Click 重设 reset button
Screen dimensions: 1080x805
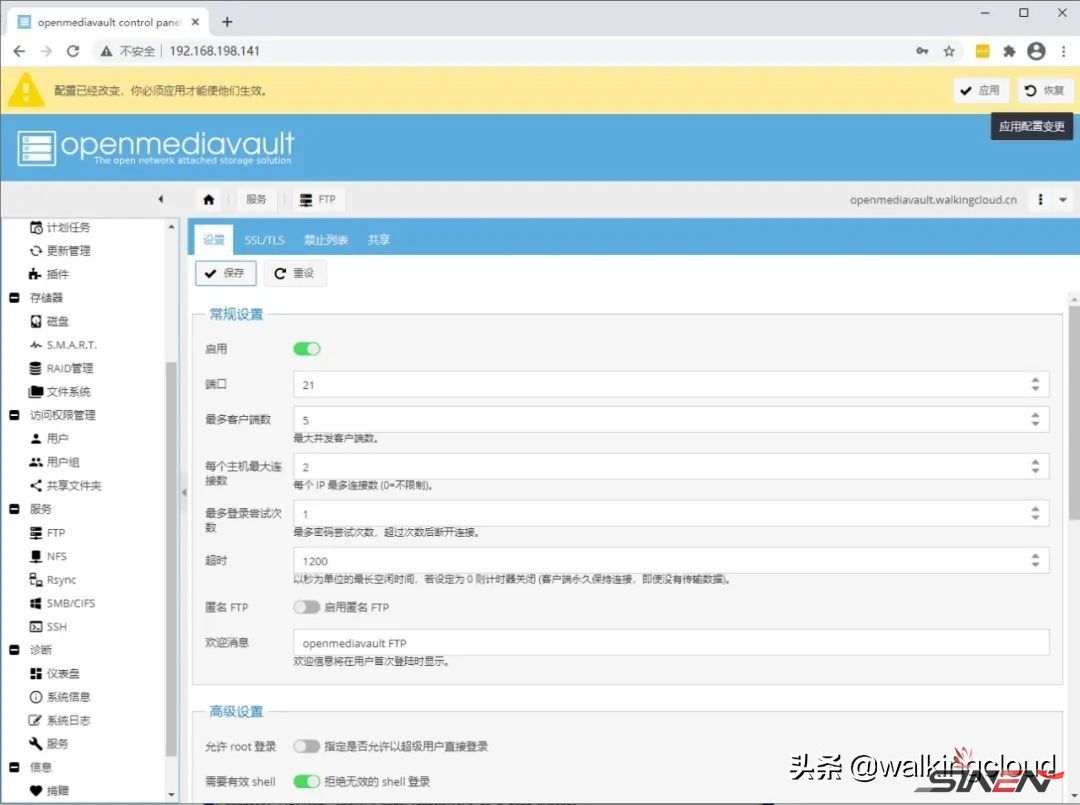point(295,273)
